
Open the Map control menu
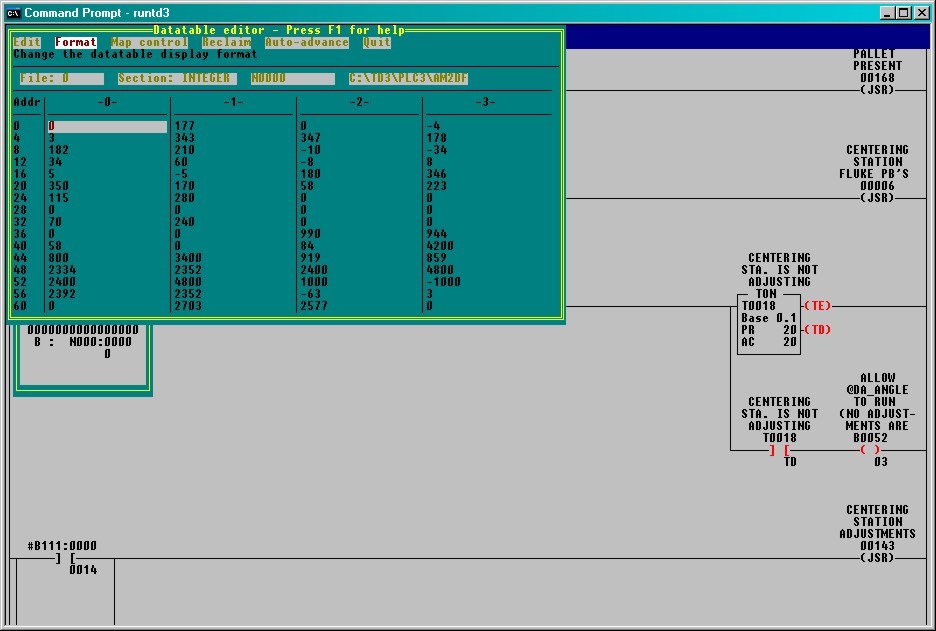point(149,42)
